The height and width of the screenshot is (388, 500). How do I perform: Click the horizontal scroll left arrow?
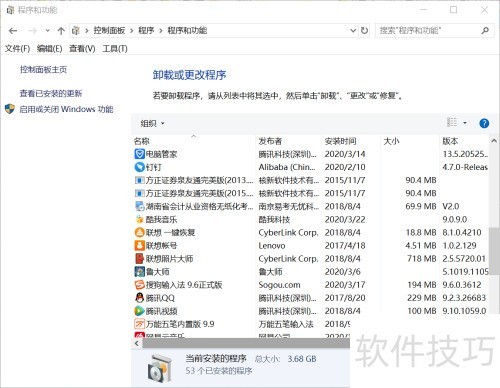pyautogui.click(x=137, y=343)
